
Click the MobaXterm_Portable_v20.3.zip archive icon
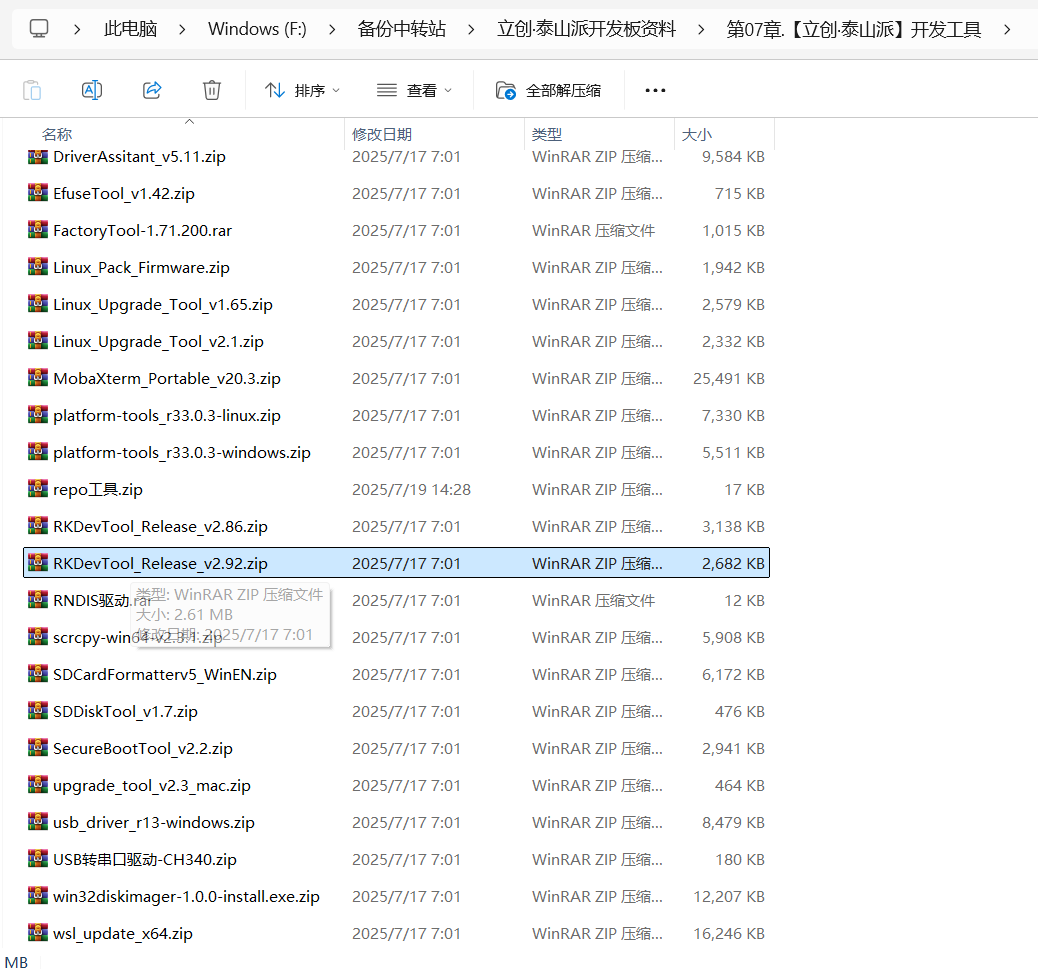click(38, 378)
